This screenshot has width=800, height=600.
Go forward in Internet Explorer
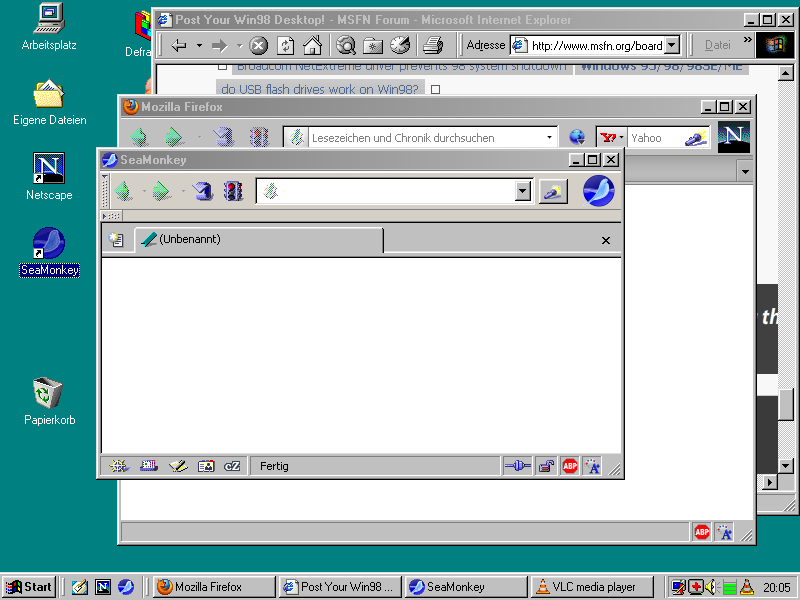point(220,45)
